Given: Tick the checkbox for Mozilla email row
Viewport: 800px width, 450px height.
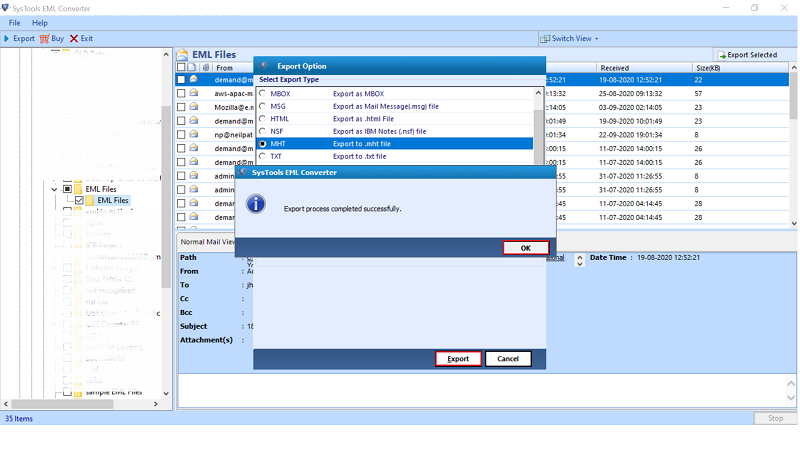Looking at the screenshot, I should [181, 107].
